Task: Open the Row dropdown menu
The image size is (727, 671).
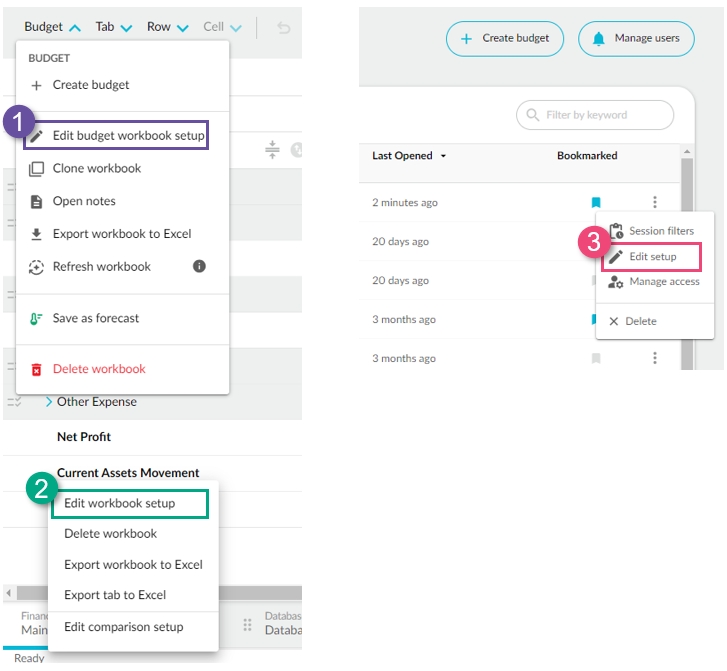Action: click(x=167, y=27)
